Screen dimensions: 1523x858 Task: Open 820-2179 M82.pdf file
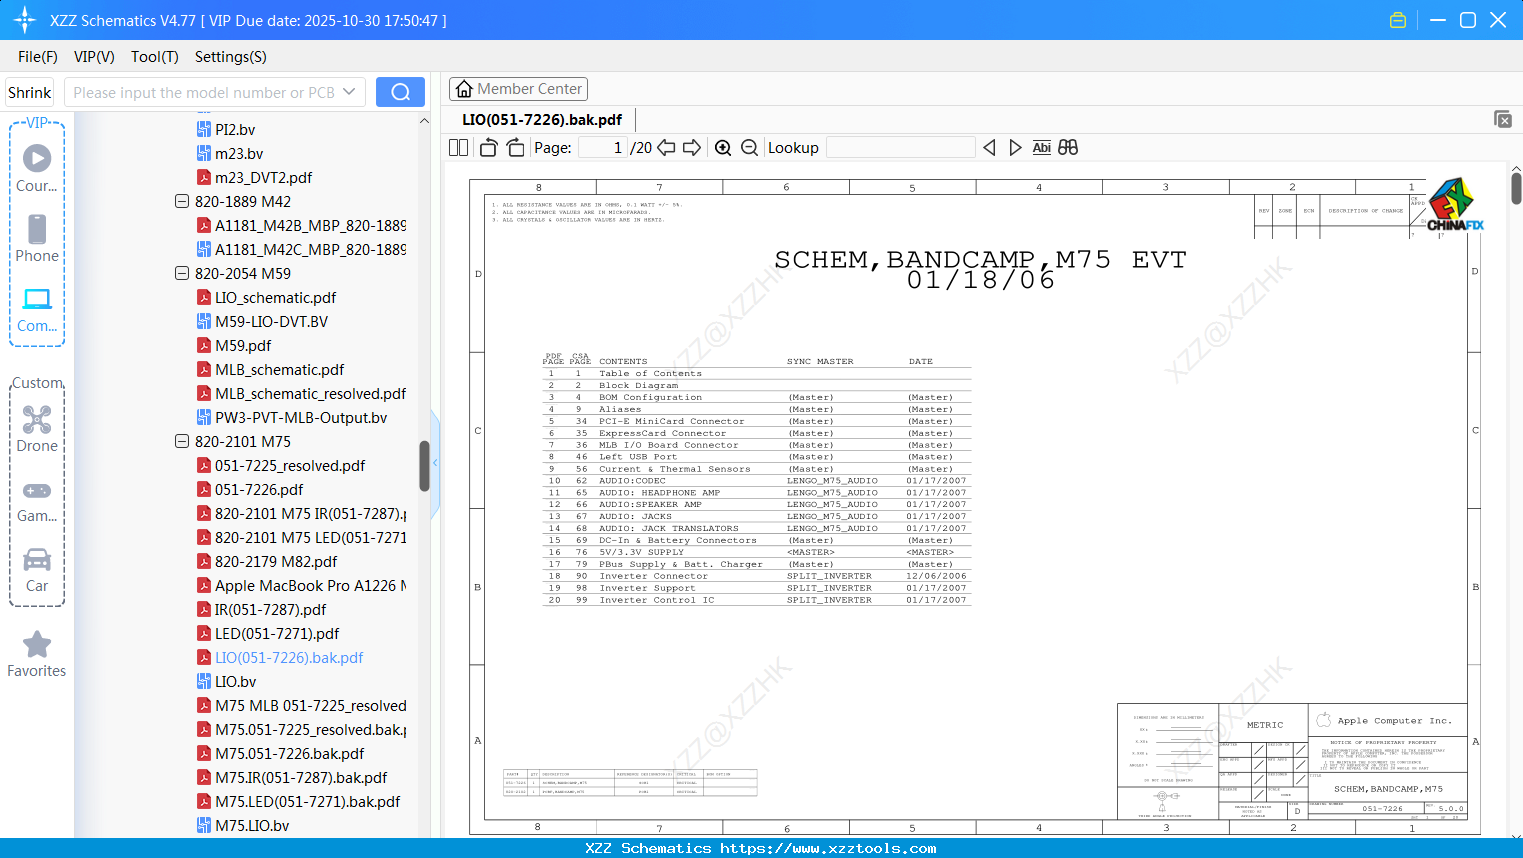pos(267,561)
